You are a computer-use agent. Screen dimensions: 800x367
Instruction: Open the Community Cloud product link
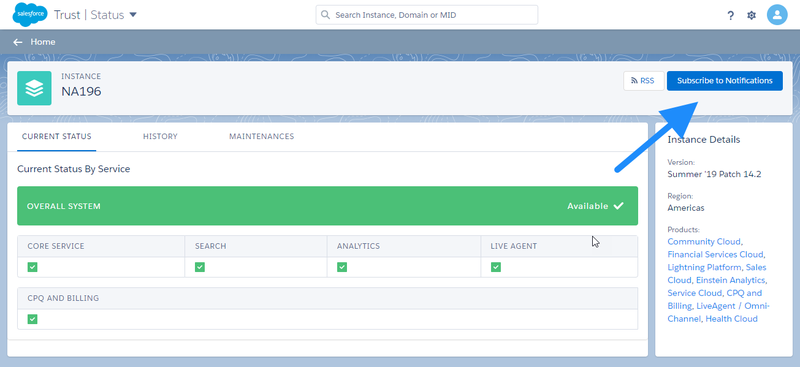(704, 241)
